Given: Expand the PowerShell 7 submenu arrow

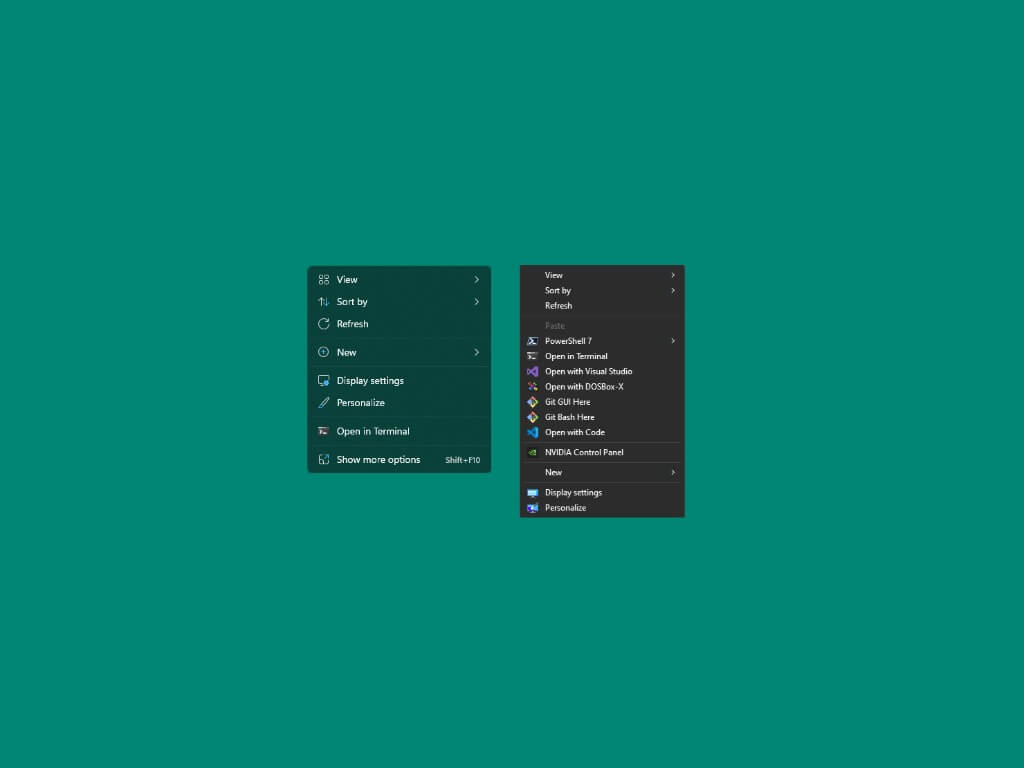Looking at the screenshot, I should (673, 341).
